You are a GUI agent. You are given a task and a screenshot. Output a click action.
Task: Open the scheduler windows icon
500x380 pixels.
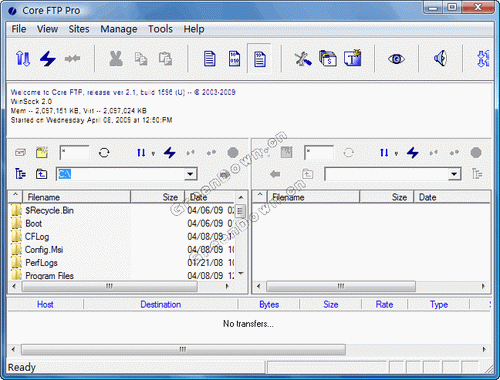pyautogui.click(x=328, y=59)
